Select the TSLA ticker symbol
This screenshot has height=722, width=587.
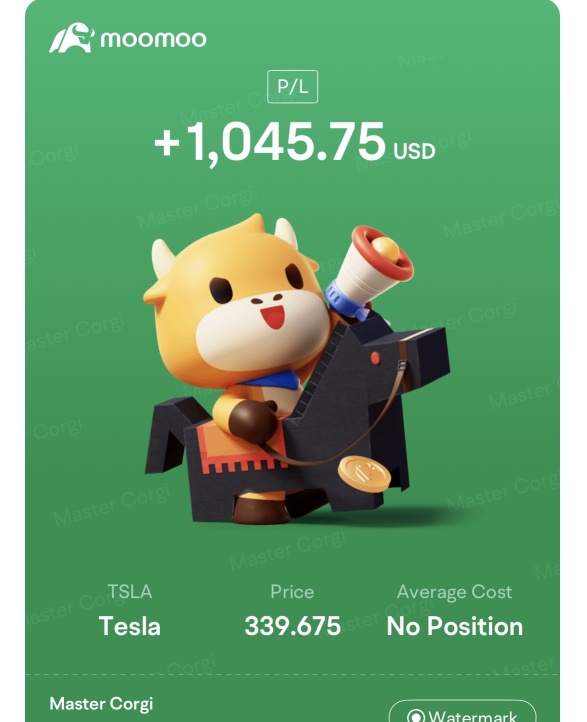pyautogui.click(x=129, y=592)
